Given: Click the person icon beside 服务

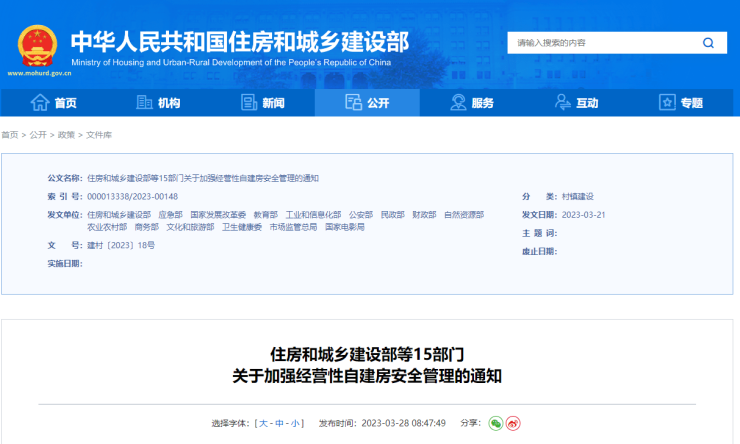Looking at the screenshot, I should tap(458, 102).
